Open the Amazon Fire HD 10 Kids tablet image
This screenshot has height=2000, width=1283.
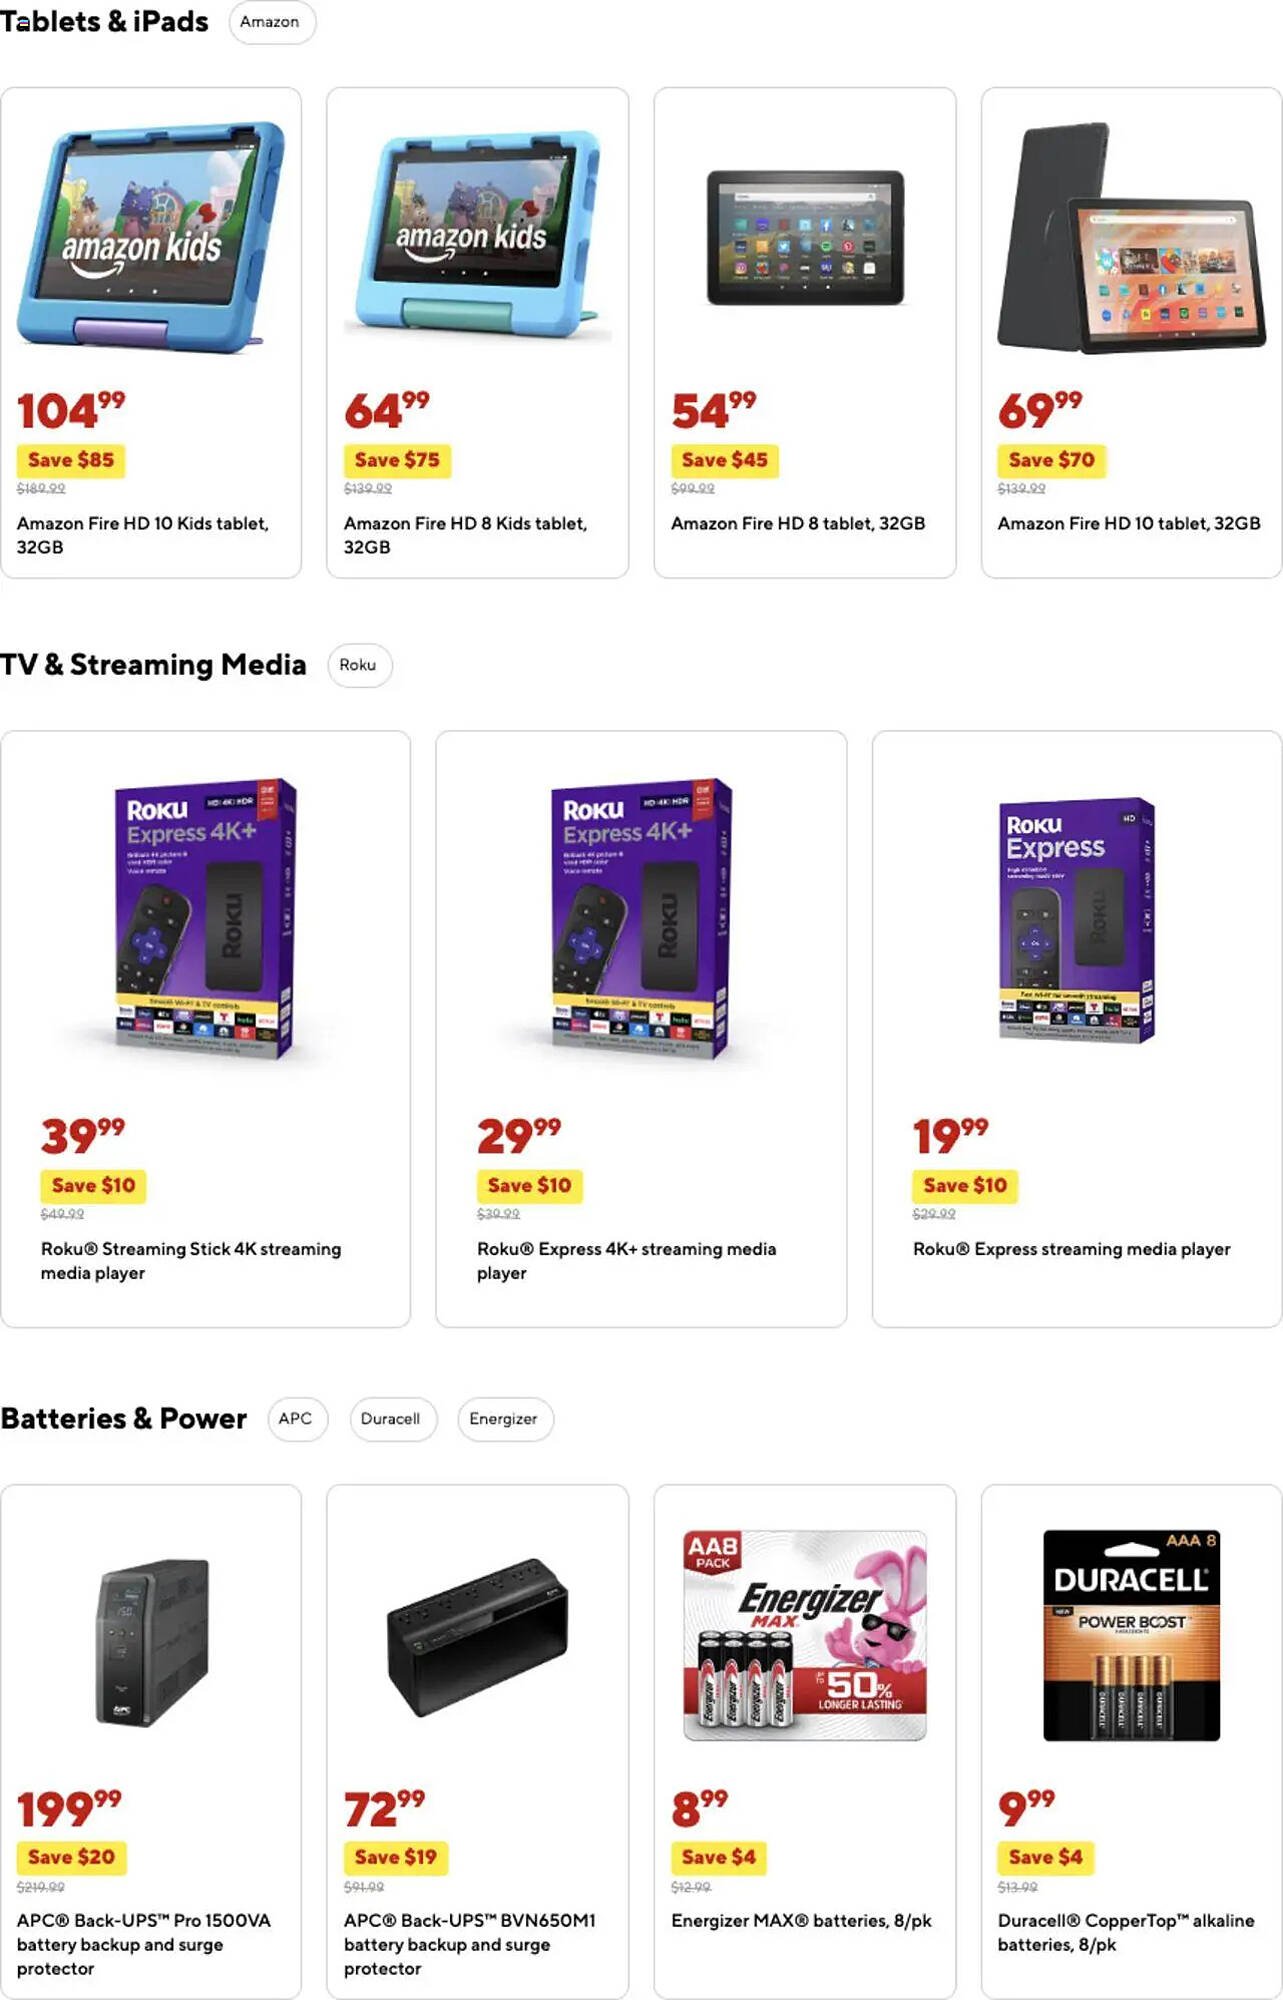click(x=150, y=237)
